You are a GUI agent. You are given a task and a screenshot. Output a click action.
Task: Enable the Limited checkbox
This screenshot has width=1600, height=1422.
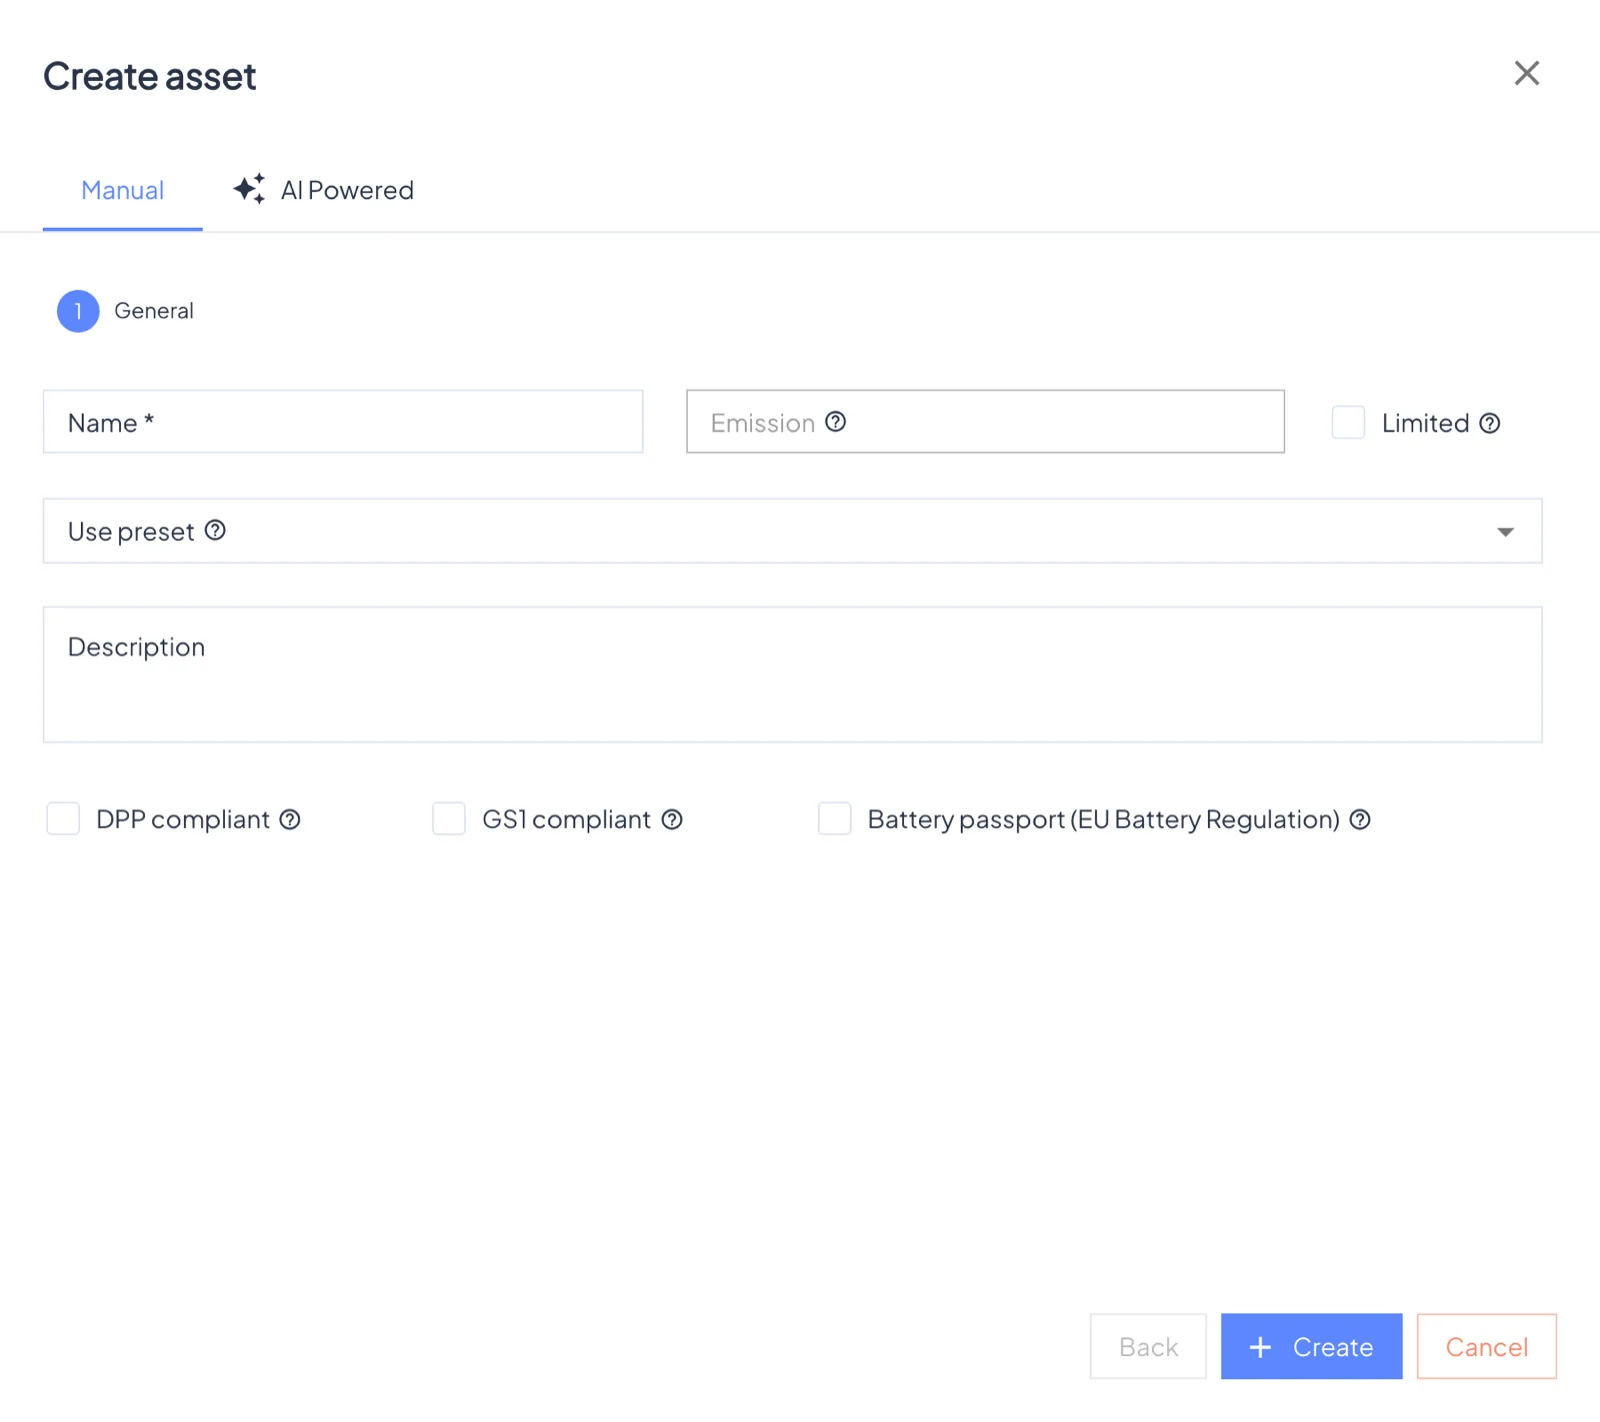[1348, 422]
